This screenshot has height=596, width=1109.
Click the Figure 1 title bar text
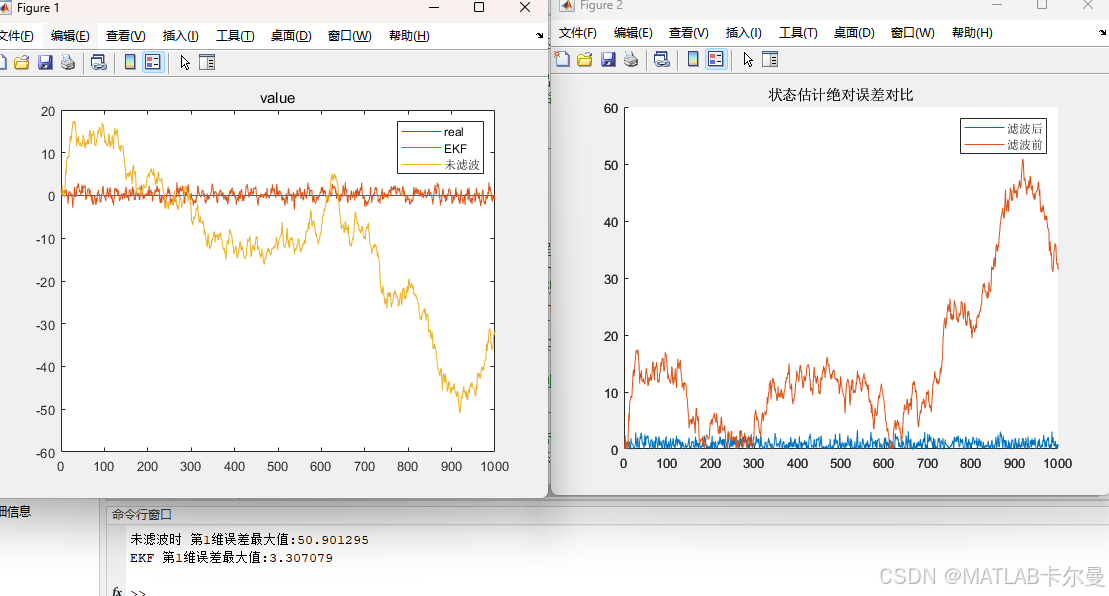pyautogui.click(x=38, y=8)
